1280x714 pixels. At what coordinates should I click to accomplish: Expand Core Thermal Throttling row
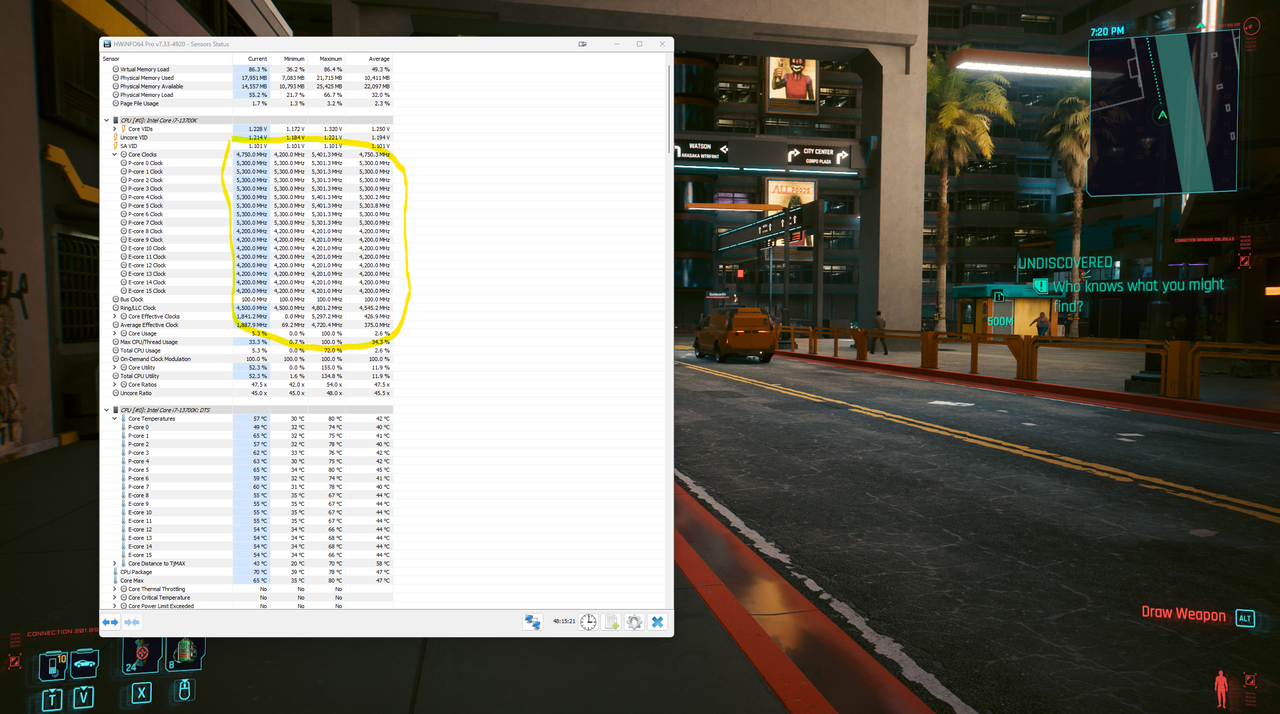[115, 589]
